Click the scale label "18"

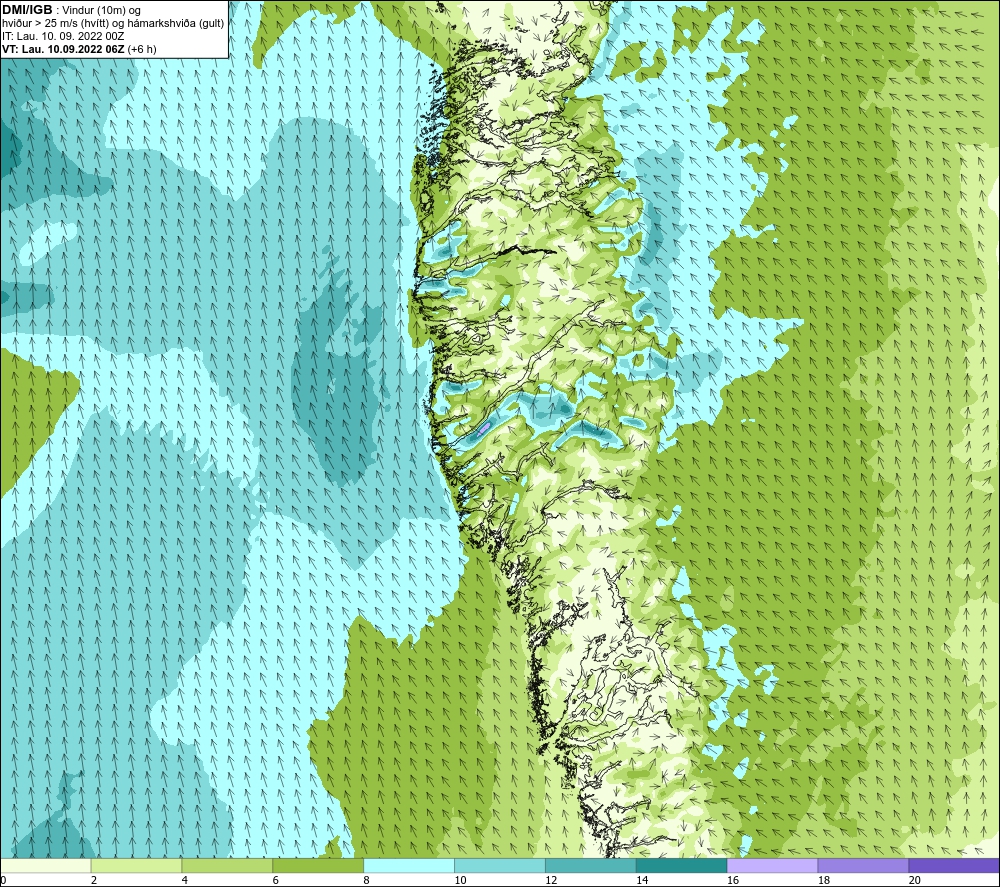coord(823,880)
